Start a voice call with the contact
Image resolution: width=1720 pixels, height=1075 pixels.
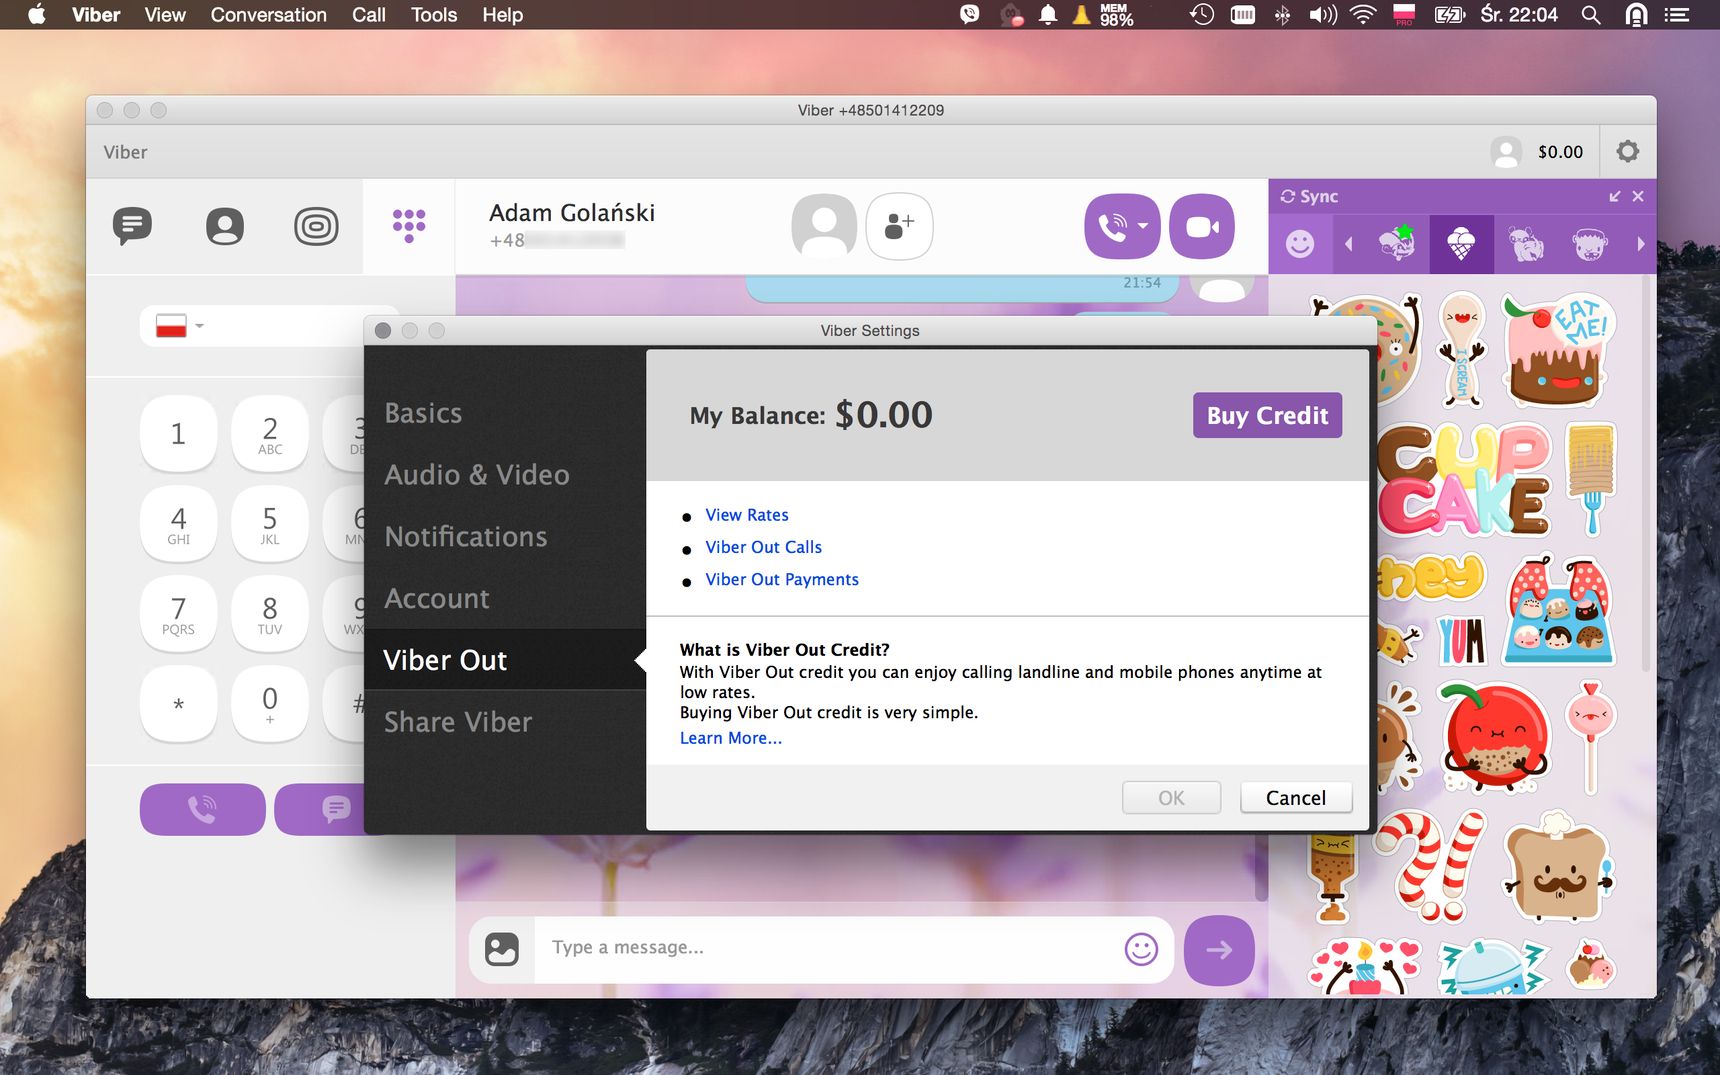(1112, 226)
